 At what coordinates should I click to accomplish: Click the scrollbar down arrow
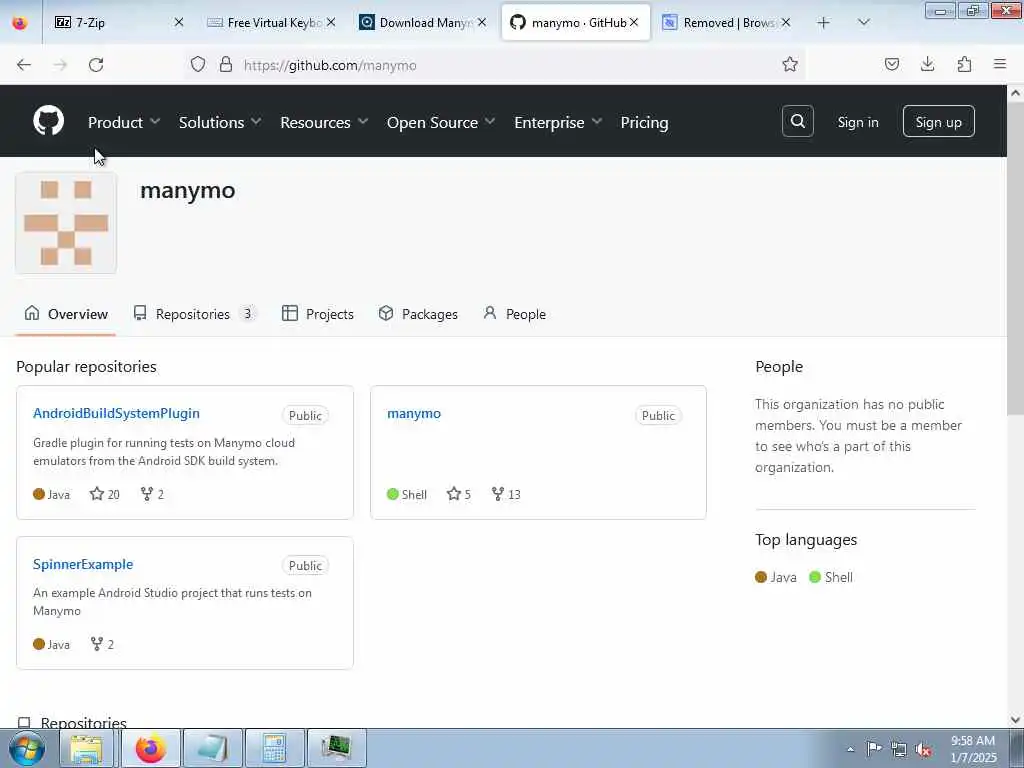coord(1016,720)
